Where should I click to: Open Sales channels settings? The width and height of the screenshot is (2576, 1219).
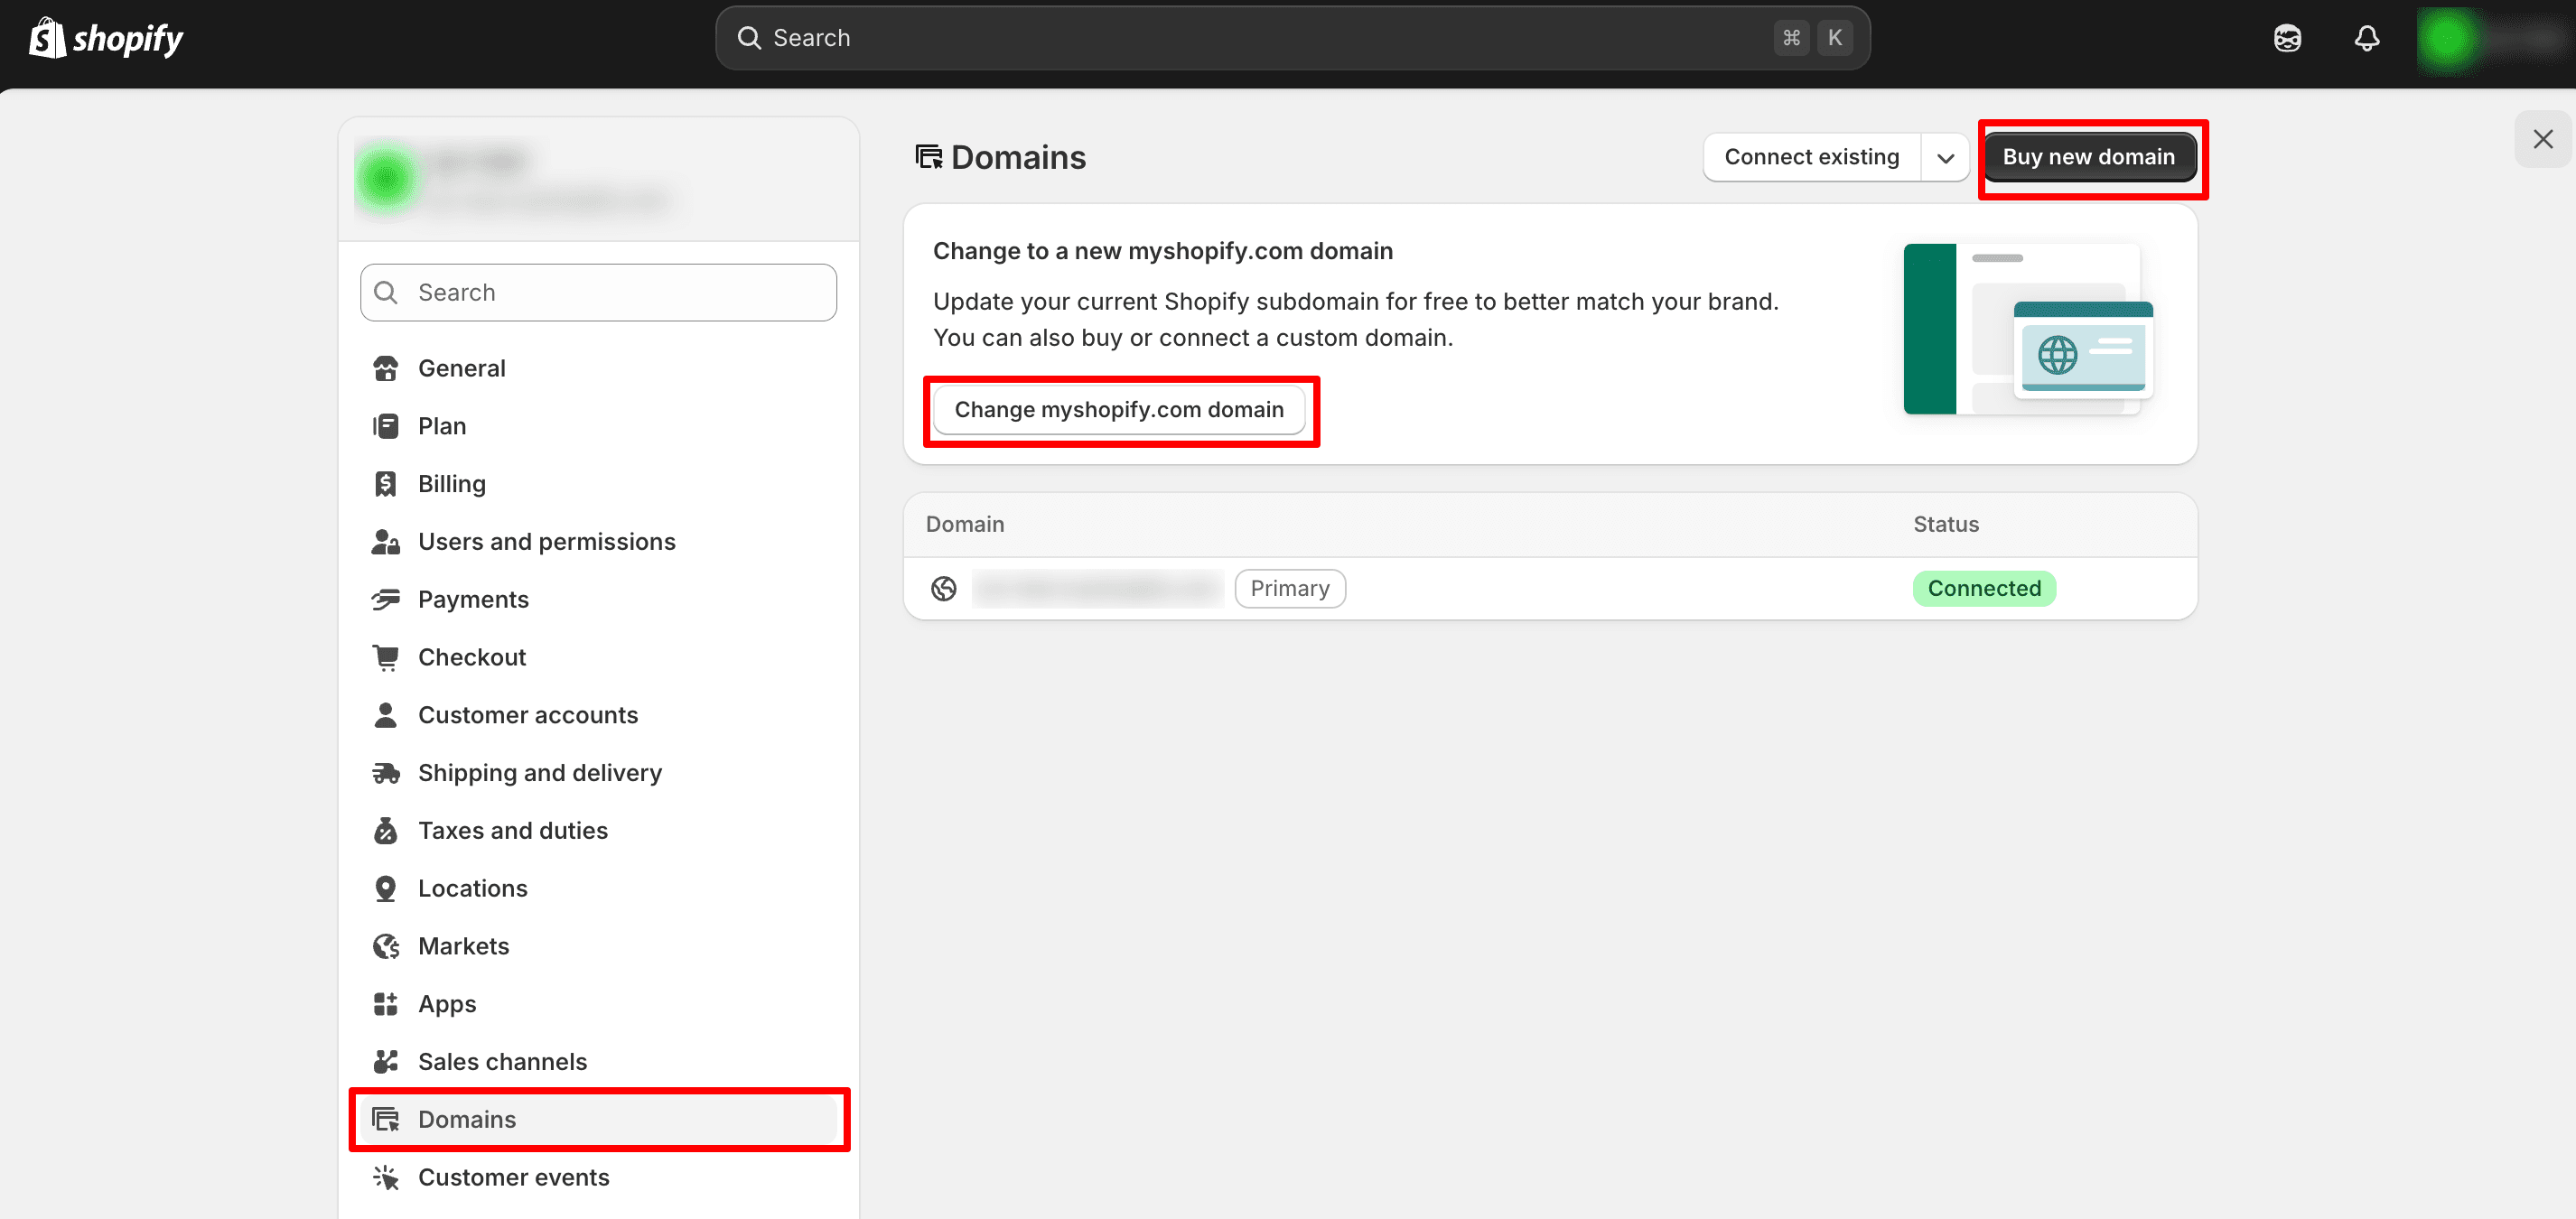(502, 1062)
